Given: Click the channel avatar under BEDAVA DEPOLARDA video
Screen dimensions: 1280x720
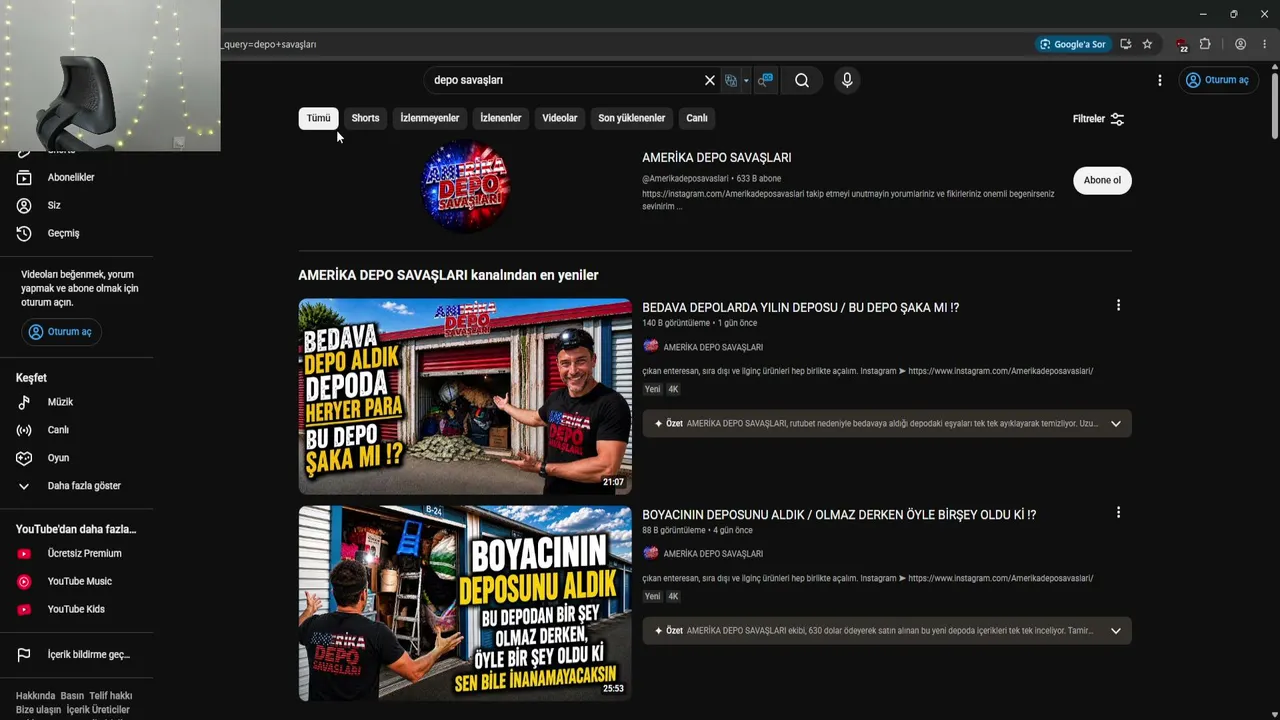Looking at the screenshot, I should click(651, 346).
